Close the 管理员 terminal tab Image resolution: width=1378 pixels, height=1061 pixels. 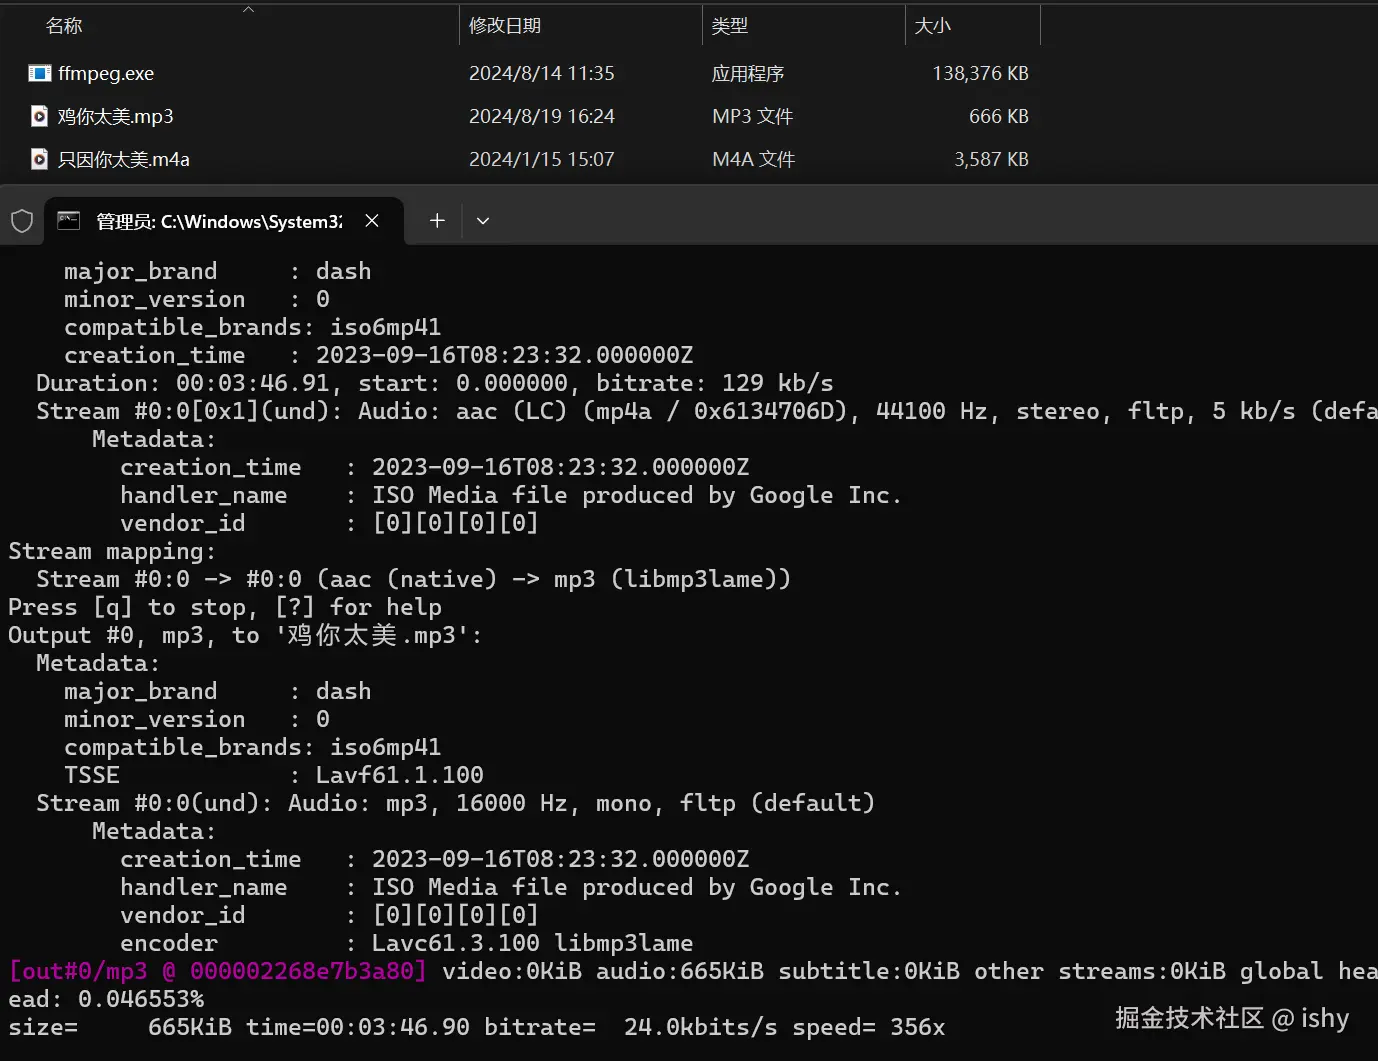(372, 221)
